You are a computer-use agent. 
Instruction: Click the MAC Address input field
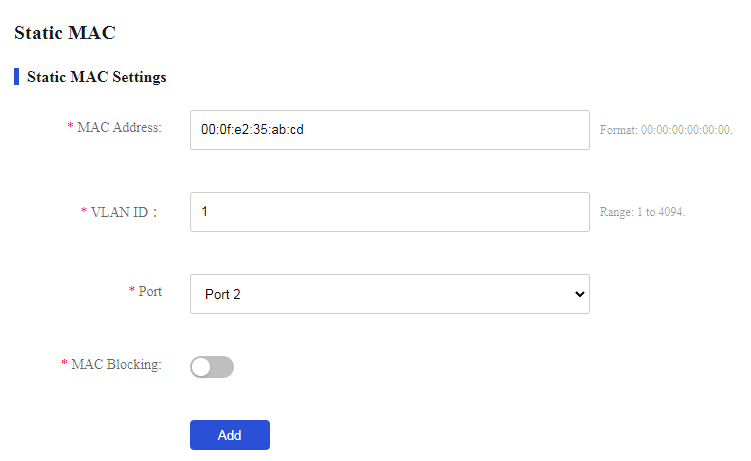(389, 130)
